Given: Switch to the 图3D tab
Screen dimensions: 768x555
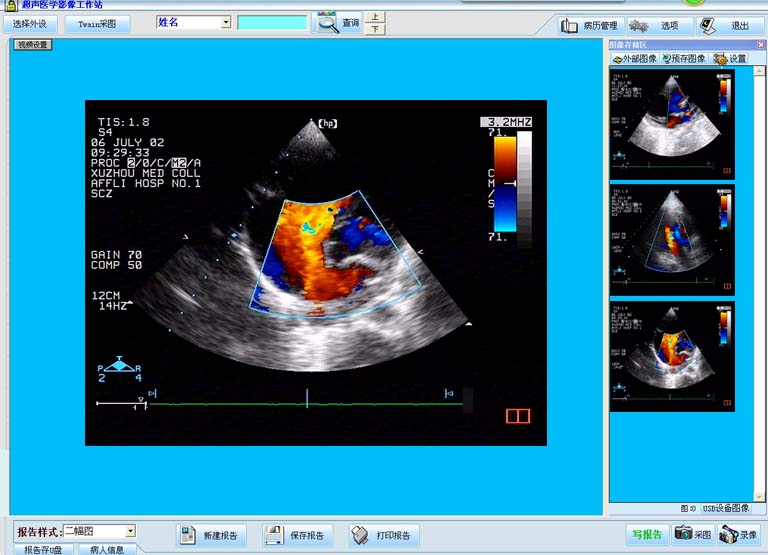Looking at the screenshot, I should 688,508.
